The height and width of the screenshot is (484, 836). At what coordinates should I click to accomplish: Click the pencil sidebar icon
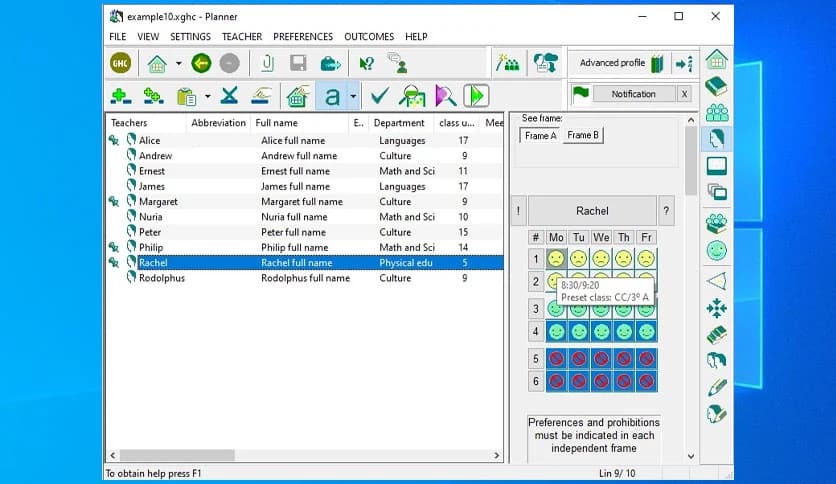pyautogui.click(x=717, y=388)
